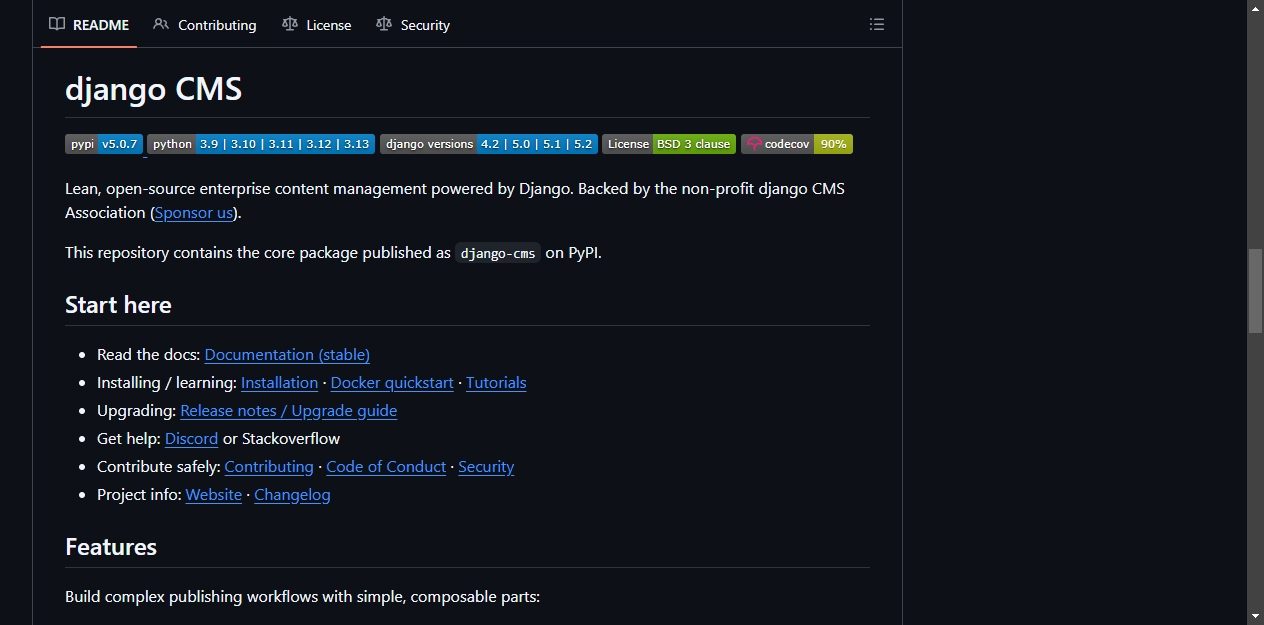Viewport: 1264px width, 625px height.
Task: Open the Contributing link in Contribute safely
Action: tap(269, 467)
